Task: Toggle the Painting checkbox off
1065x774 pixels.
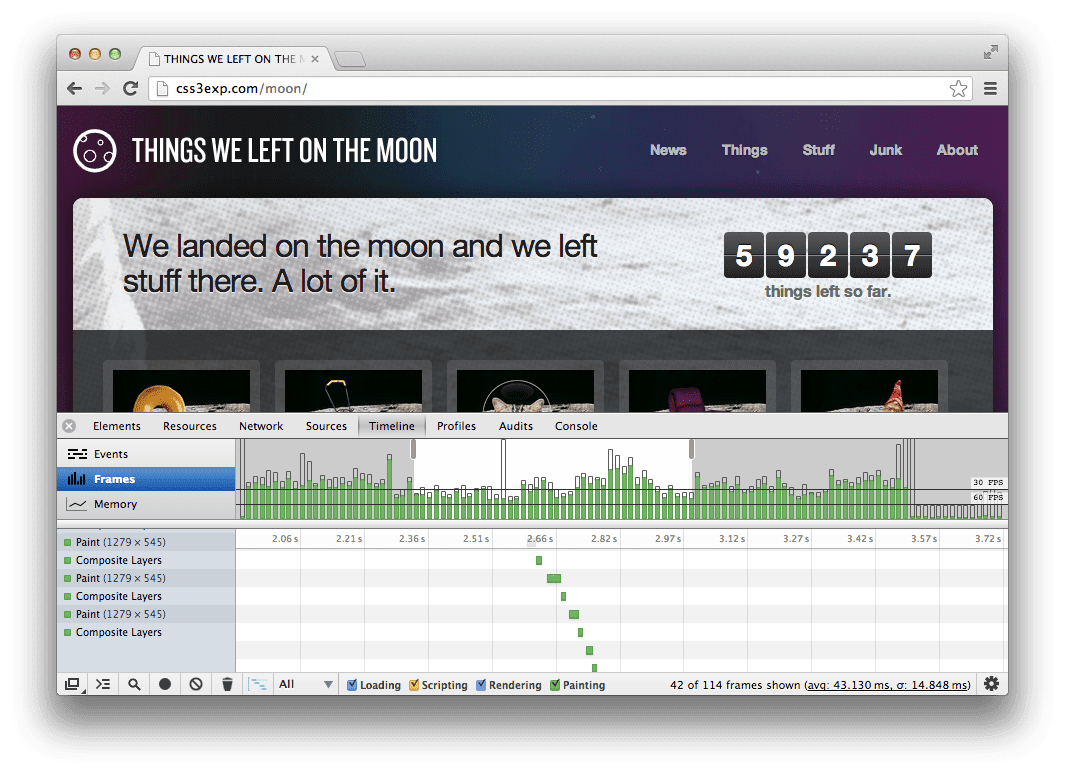Action: [x=552, y=684]
